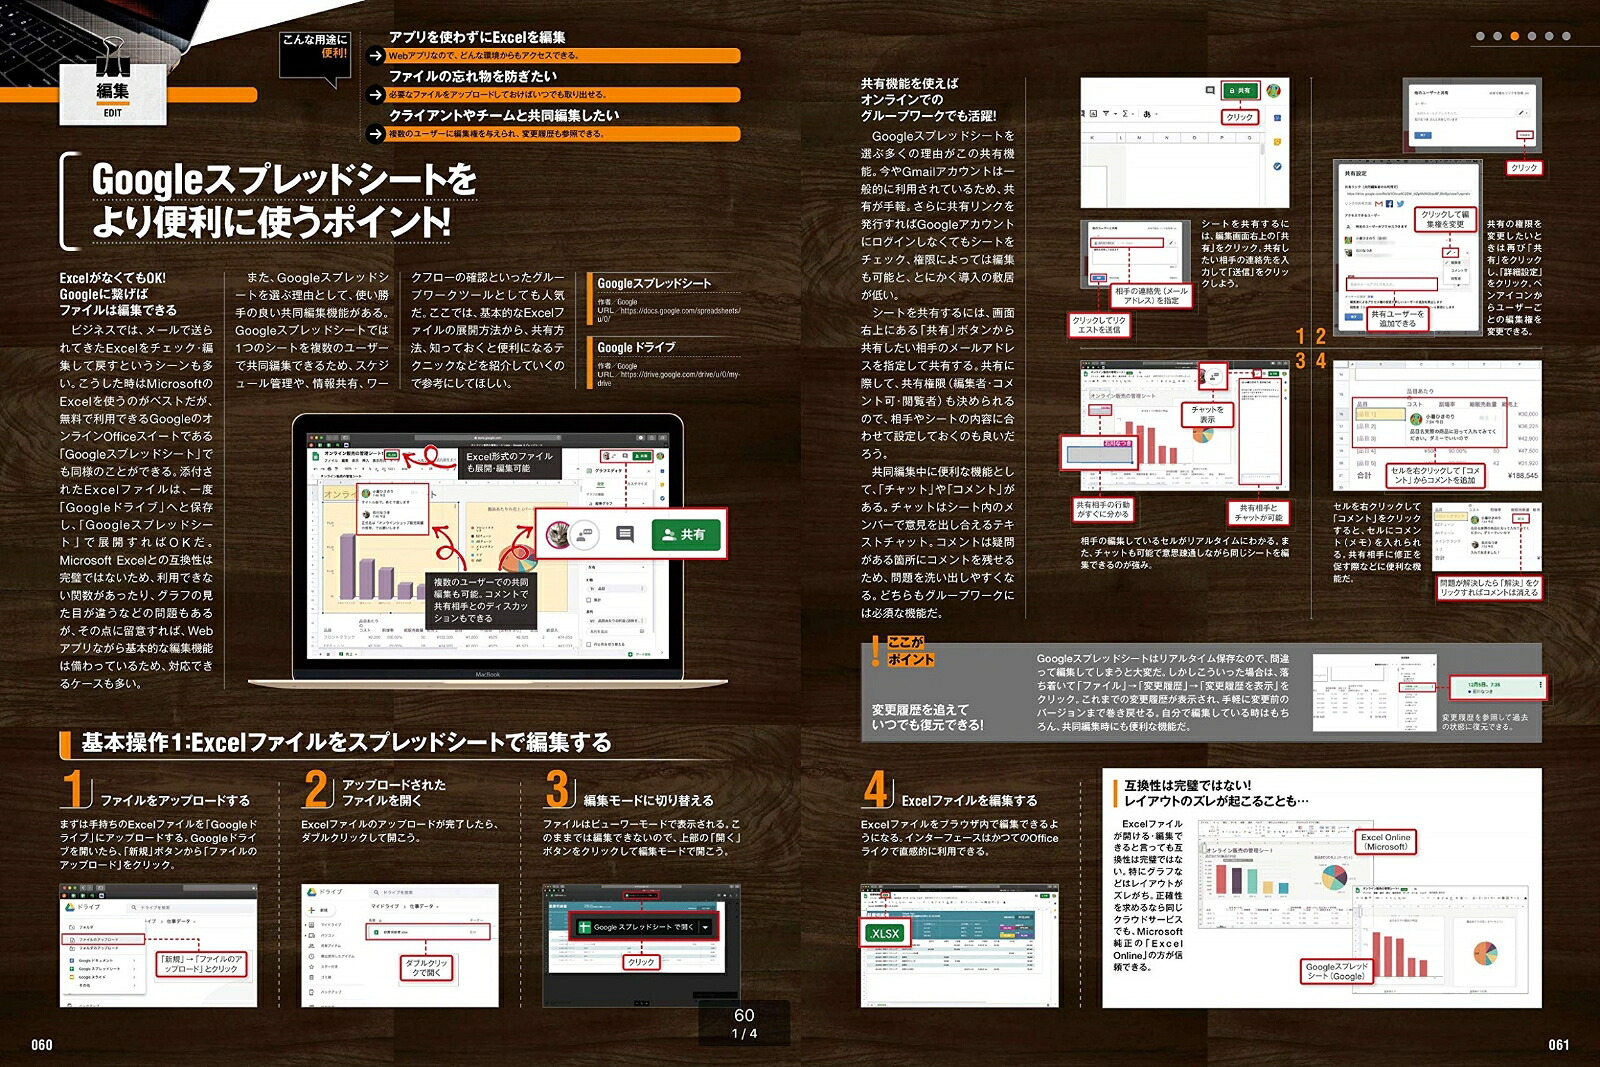The width and height of the screenshot is (1600, 1067).
Task: Click the chat icon beside the cat avatar
Action: point(585,534)
